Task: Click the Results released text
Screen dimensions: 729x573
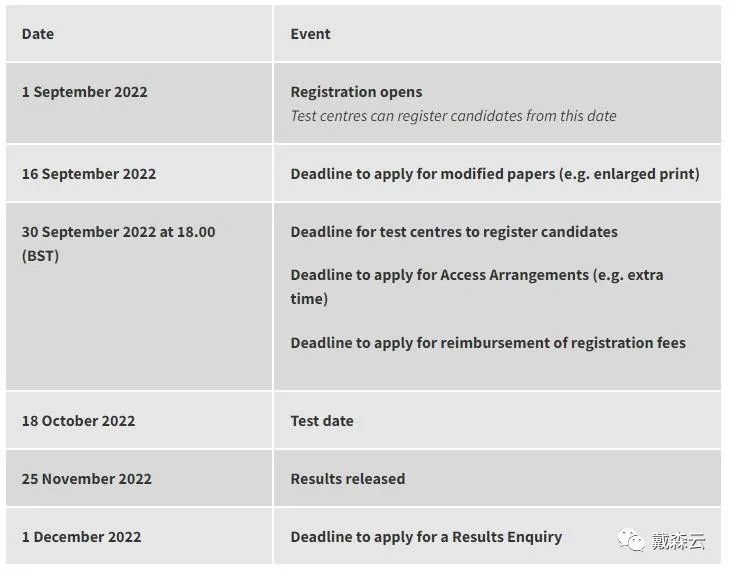Action: 348,479
